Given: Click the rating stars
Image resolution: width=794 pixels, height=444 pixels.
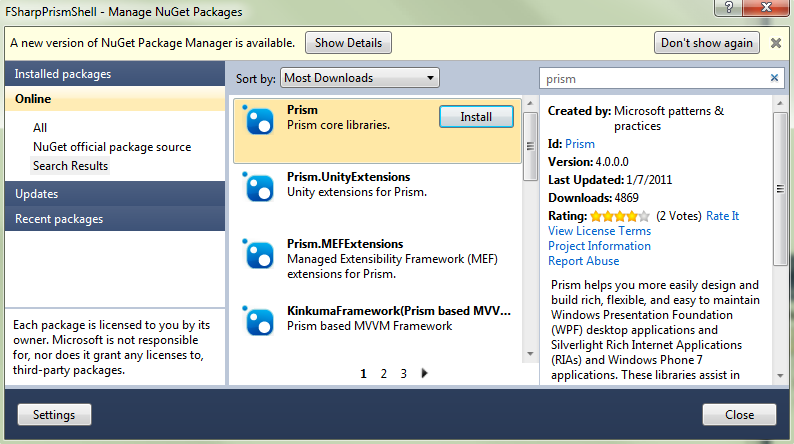Looking at the screenshot, I should pyautogui.click(x=620, y=216).
